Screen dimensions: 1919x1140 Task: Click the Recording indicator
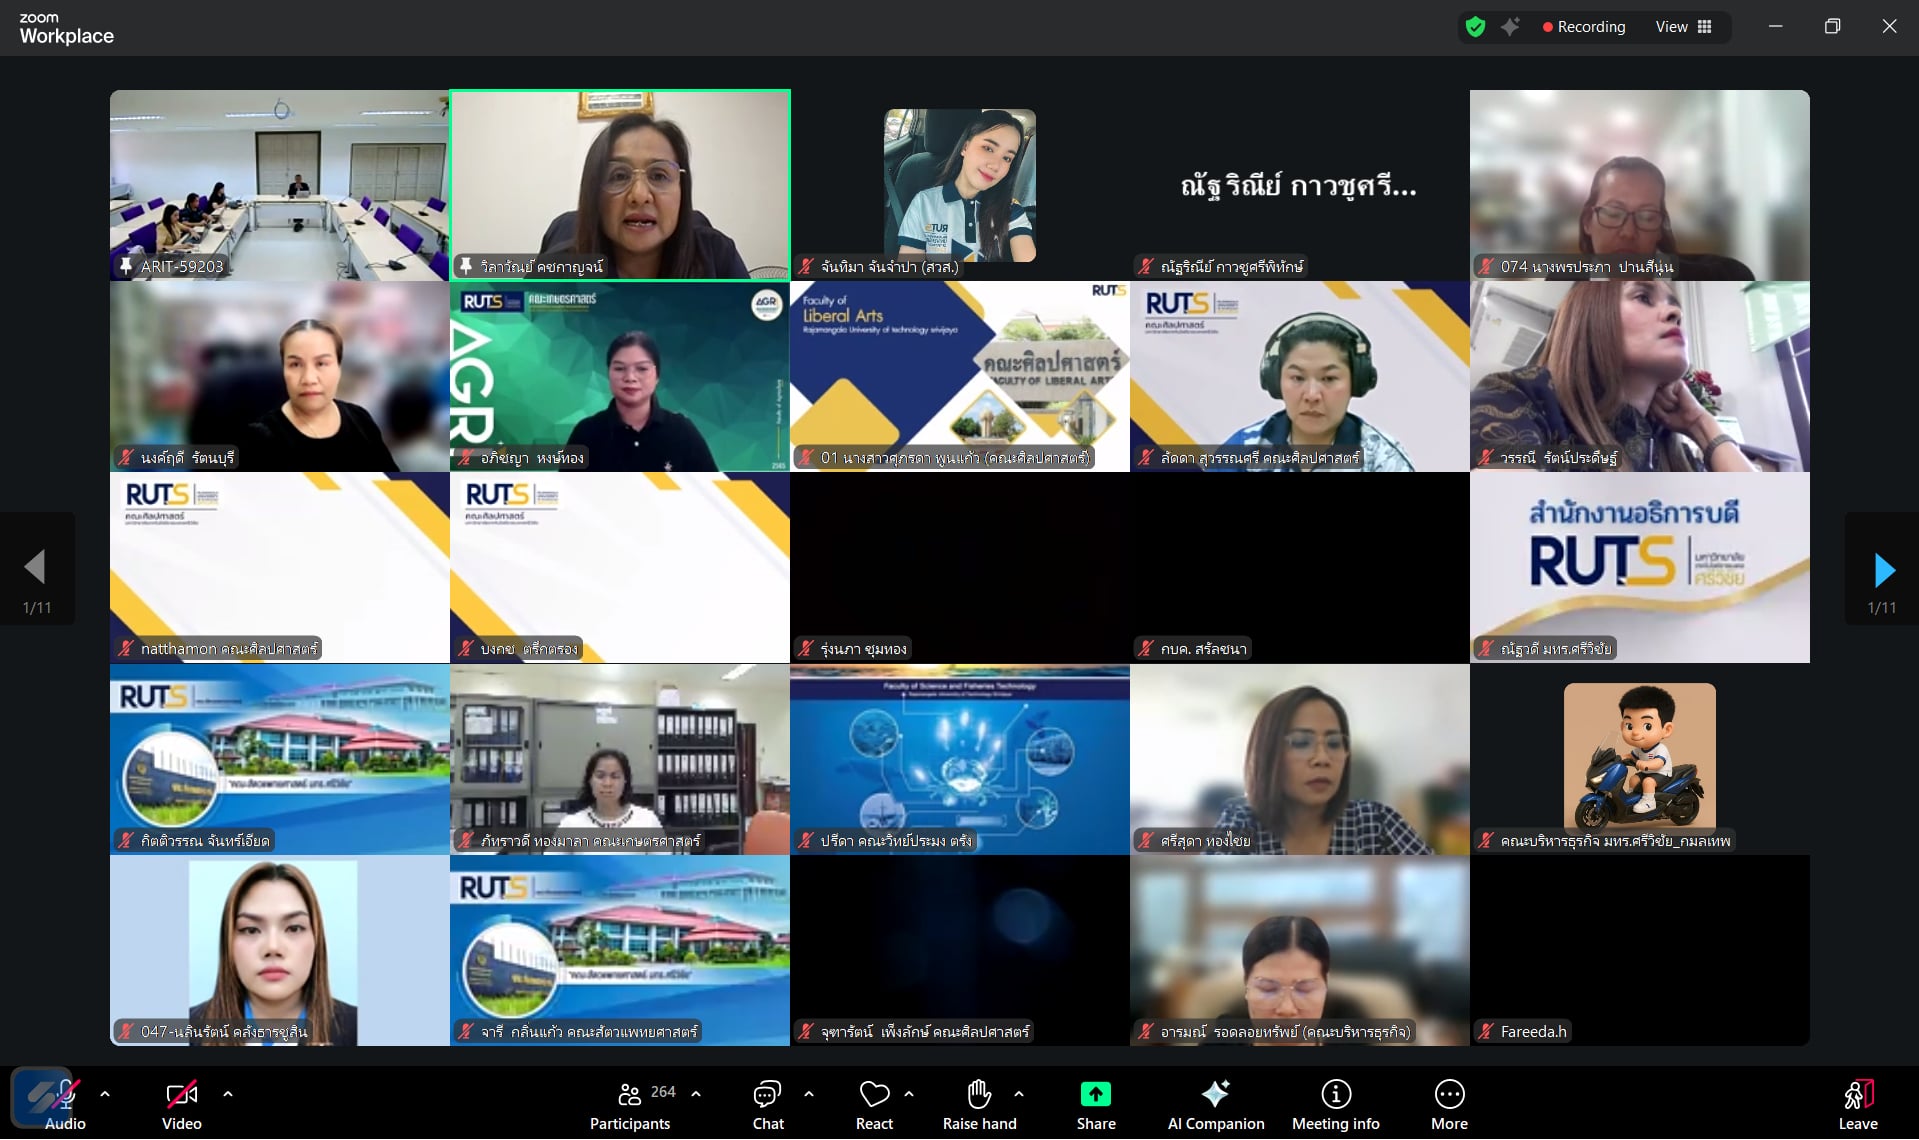click(x=1583, y=27)
